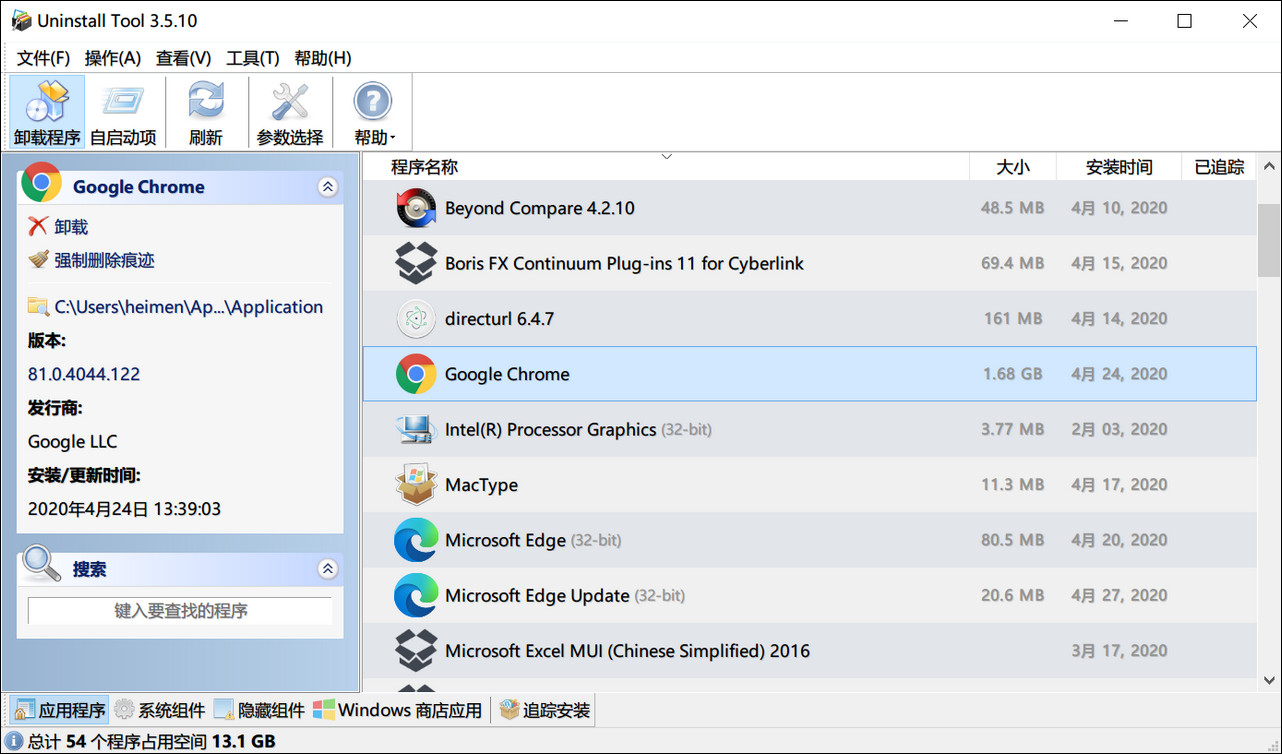Screen dimensions: 1282x754
Task: Click the Microsoft Excel MUI icon
Action: tap(416, 651)
